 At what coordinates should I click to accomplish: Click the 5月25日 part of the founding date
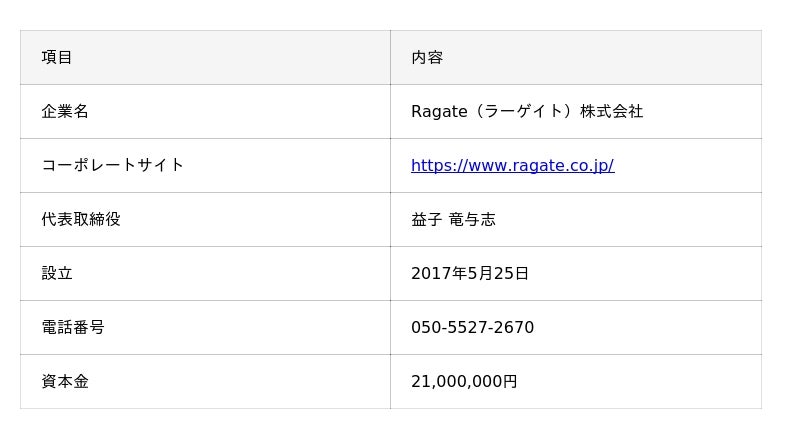499,274
